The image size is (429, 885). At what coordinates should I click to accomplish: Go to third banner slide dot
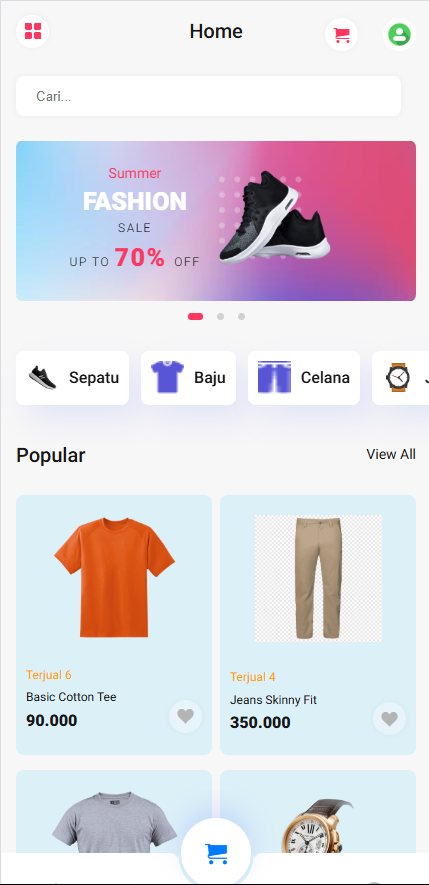241,317
